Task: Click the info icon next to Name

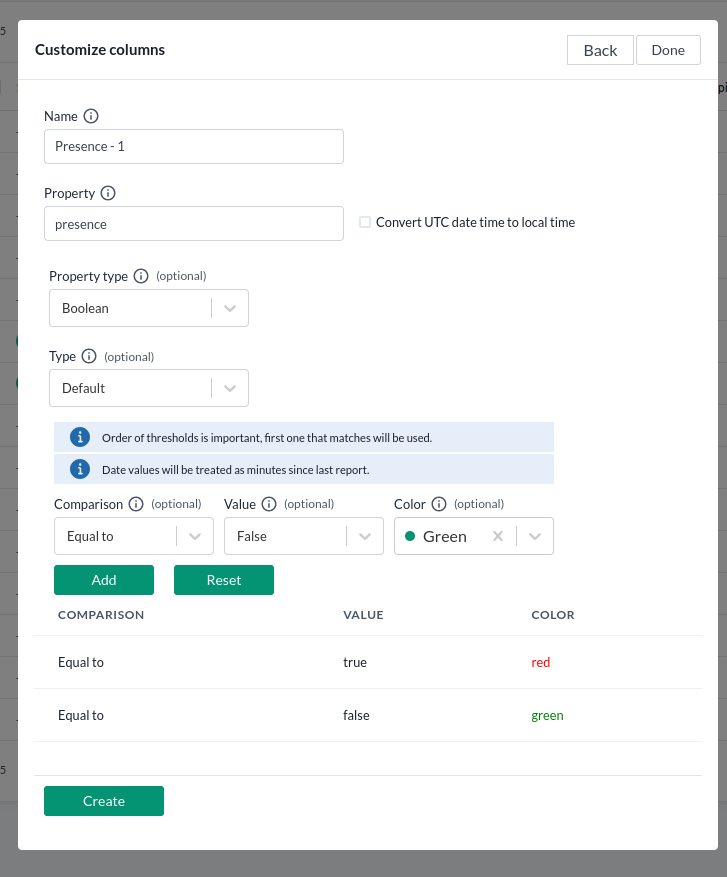Action: pos(91,116)
